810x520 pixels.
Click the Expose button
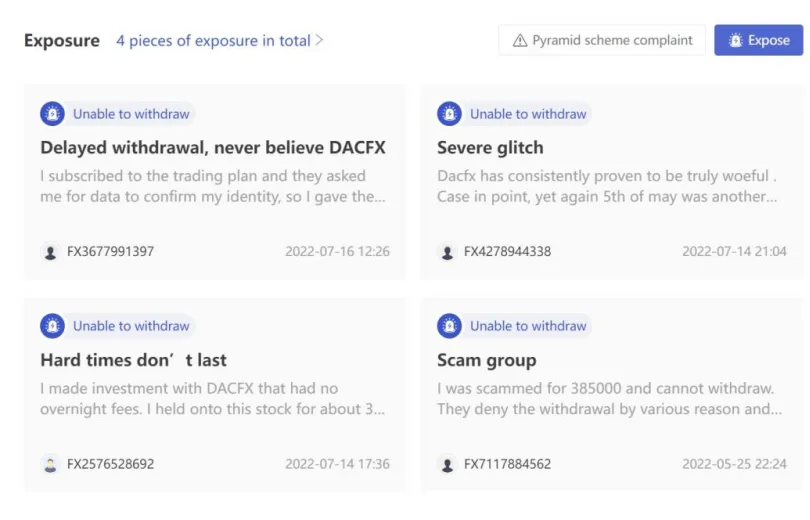pos(758,40)
